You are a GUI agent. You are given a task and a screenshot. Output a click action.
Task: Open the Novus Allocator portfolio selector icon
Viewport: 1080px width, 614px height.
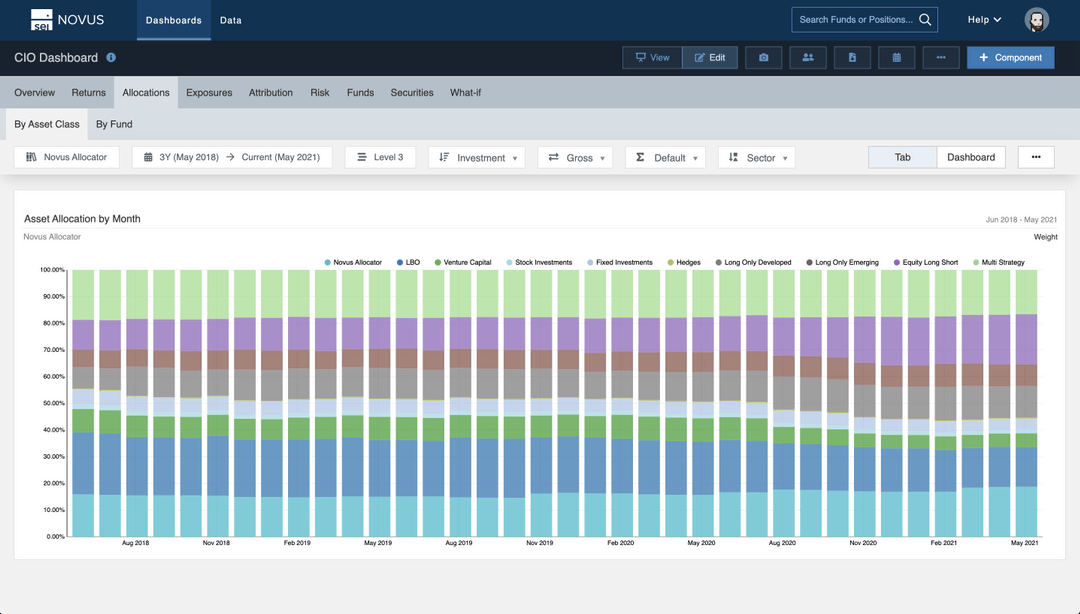[31, 156]
